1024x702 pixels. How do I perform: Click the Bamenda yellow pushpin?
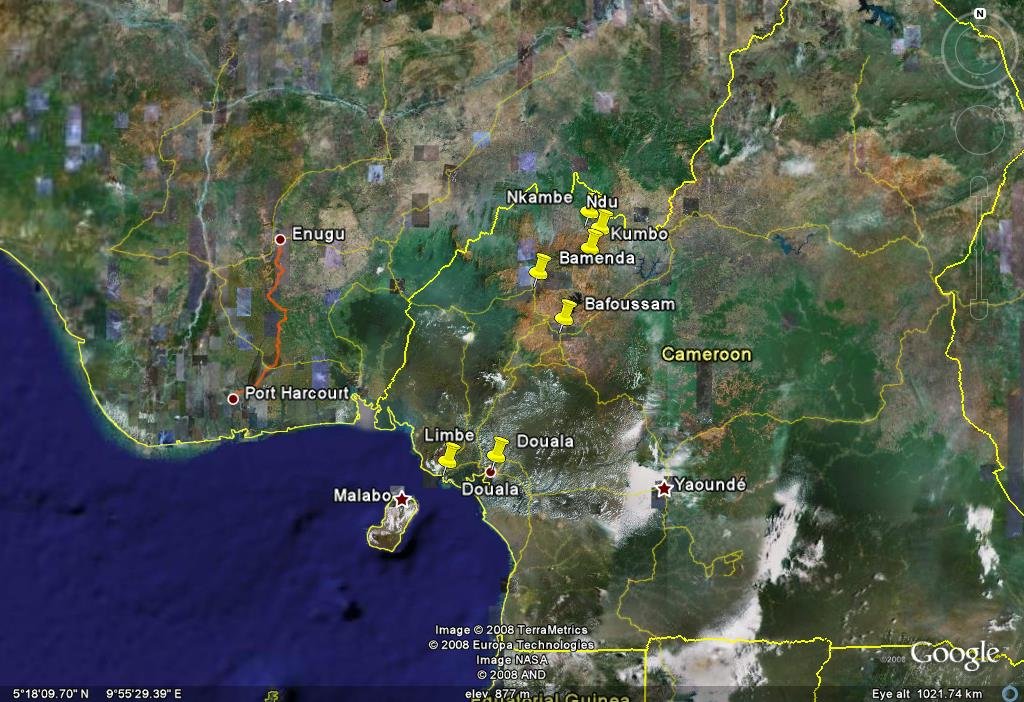pos(540,267)
